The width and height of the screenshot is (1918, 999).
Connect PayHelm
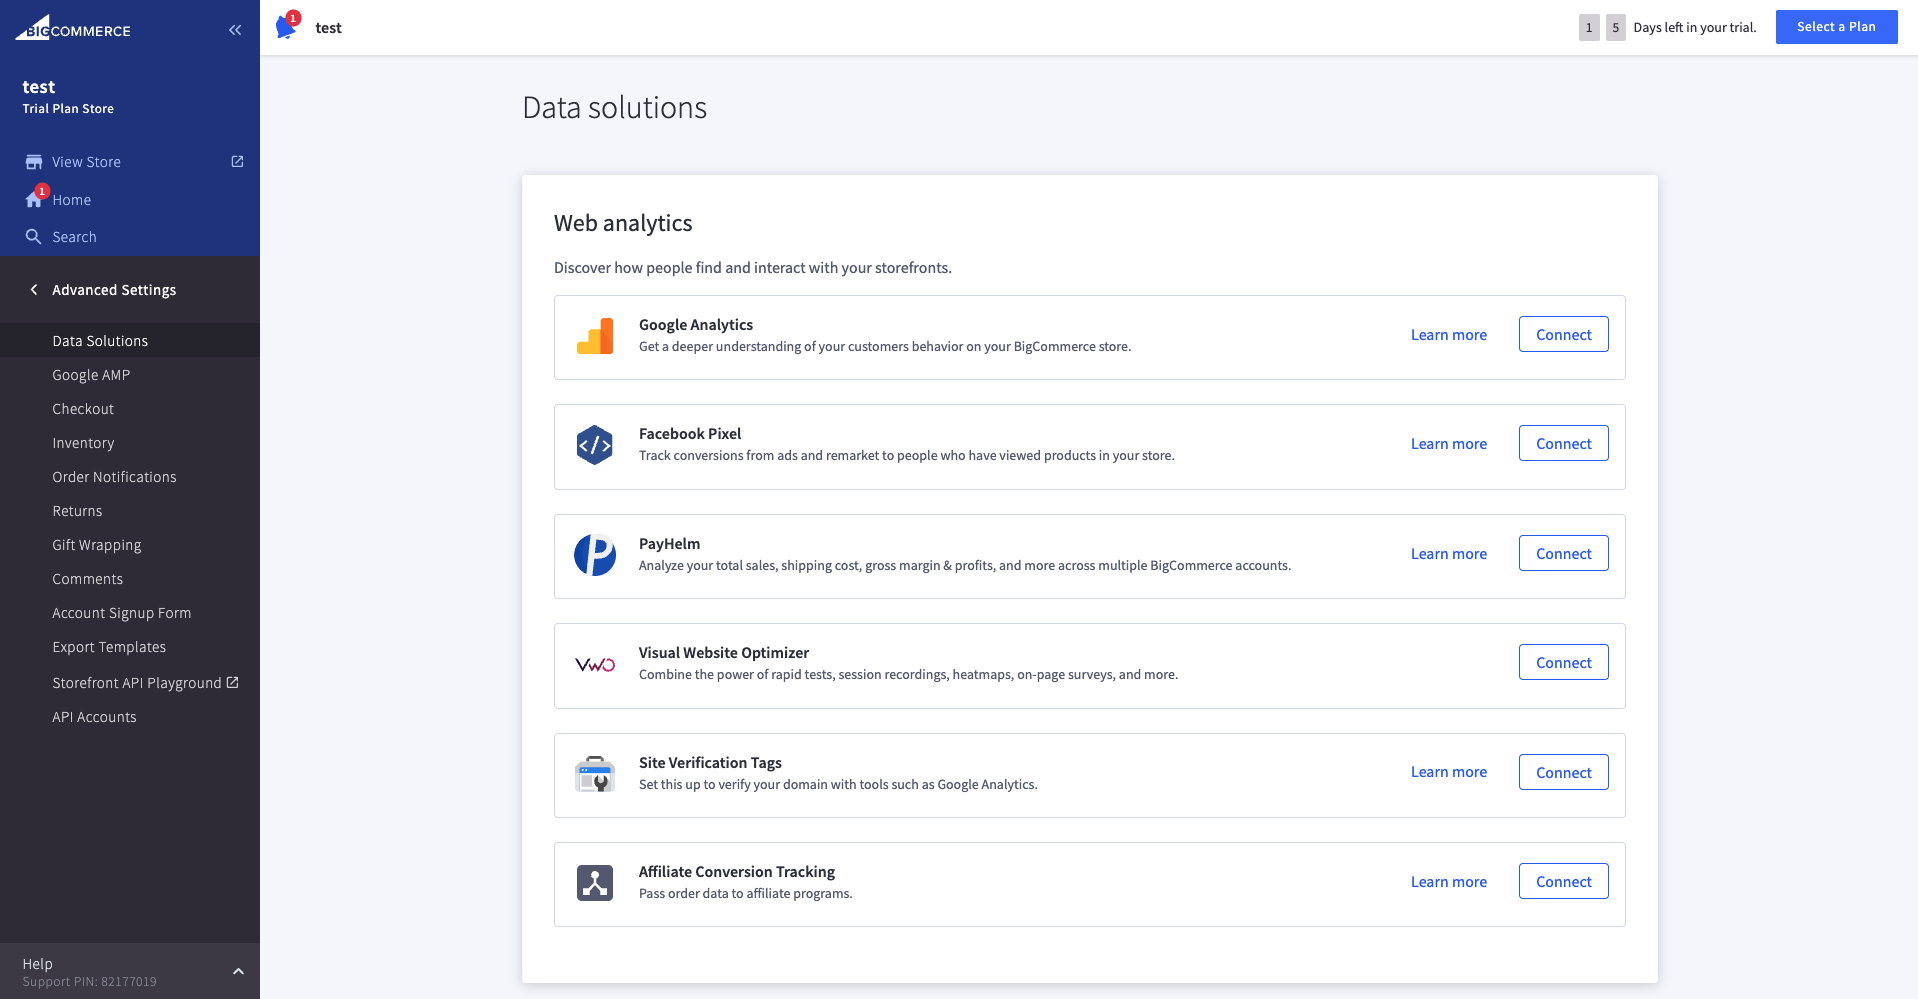pos(1563,554)
